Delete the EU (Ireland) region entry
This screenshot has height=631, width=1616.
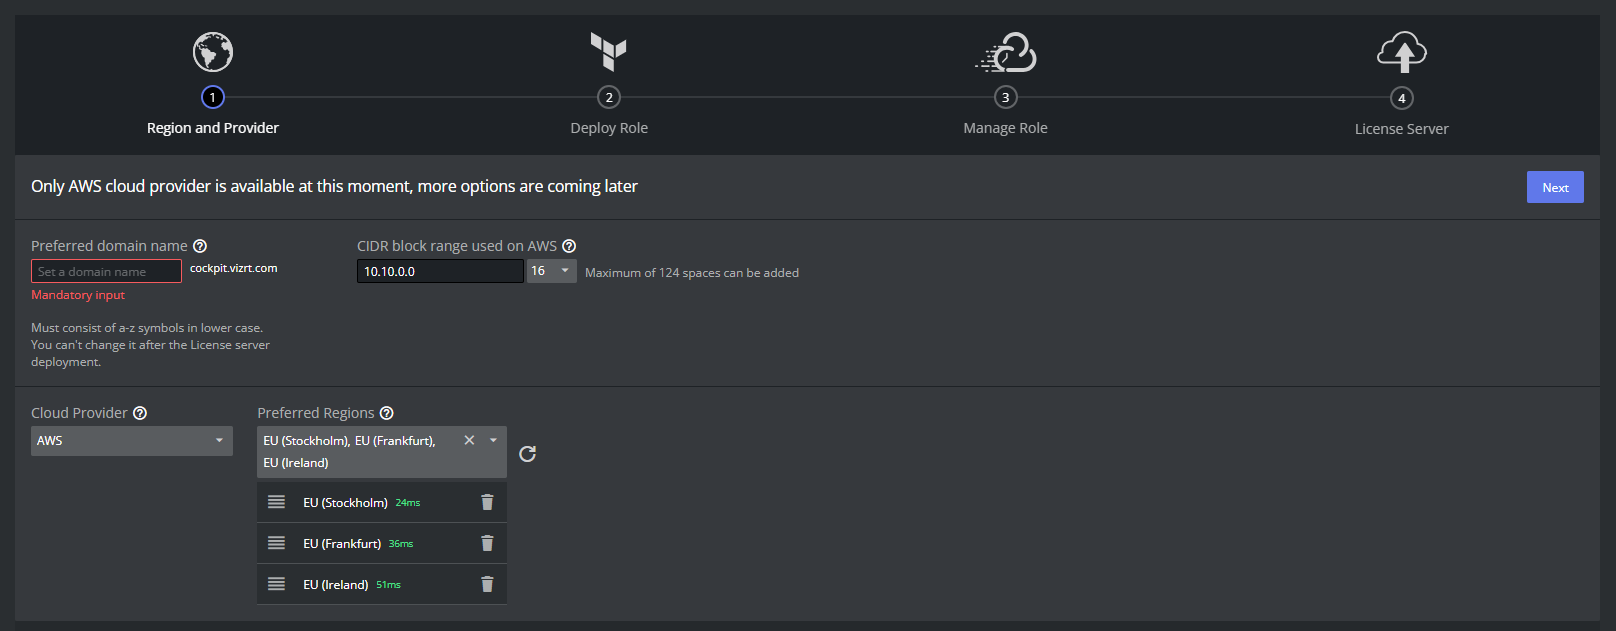click(x=487, y=584)
